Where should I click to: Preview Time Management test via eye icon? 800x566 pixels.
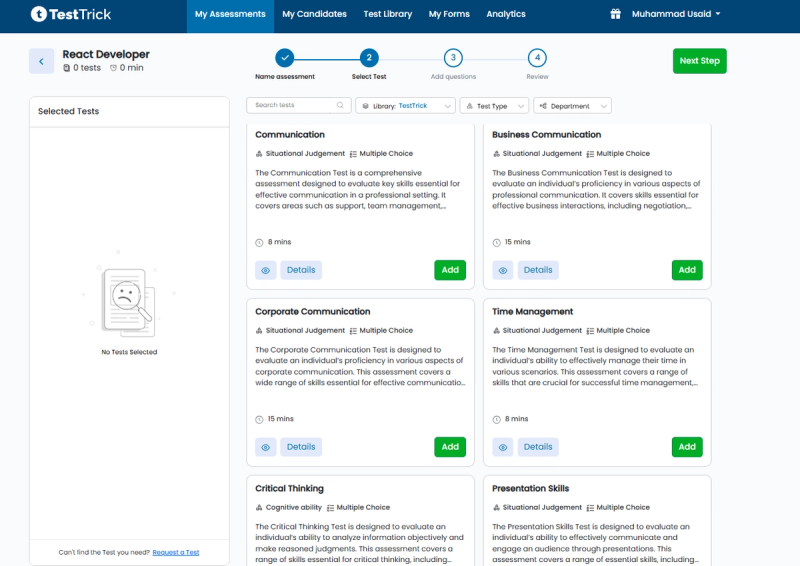click(x=503, y=447)
